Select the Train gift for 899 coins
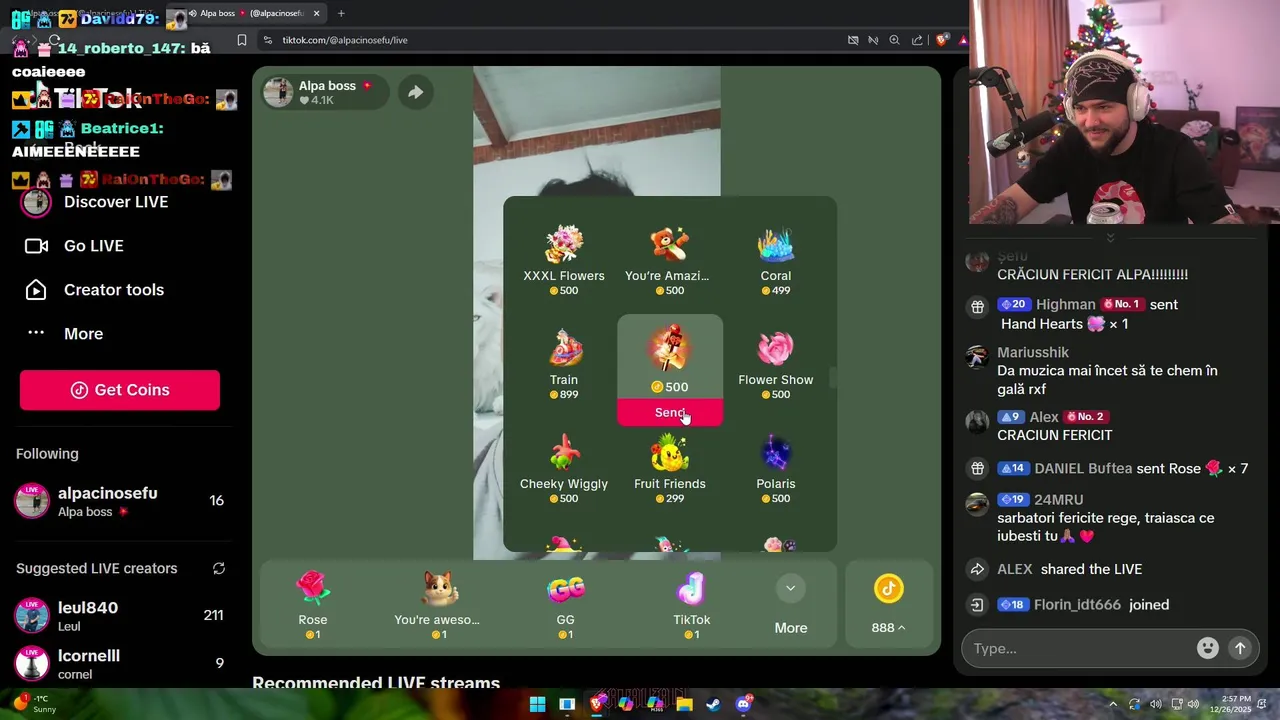This screenshot has height=720, width=1280. coord(564,365)
